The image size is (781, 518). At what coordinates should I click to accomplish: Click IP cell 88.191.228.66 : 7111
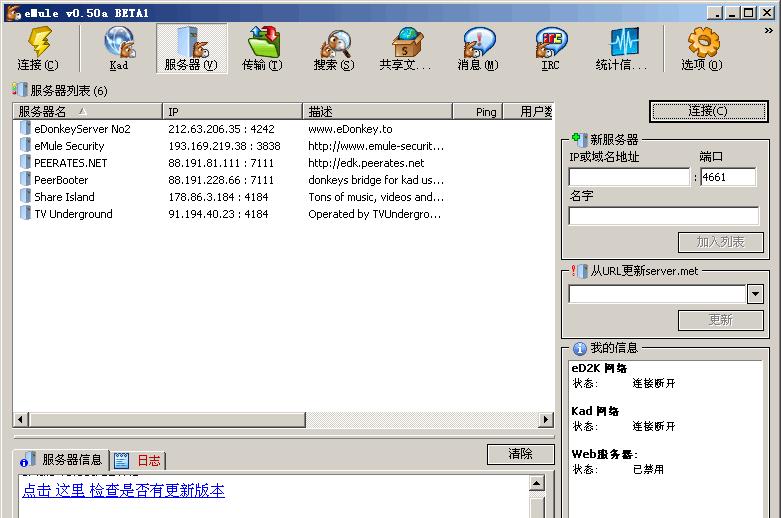click(221, 180)
